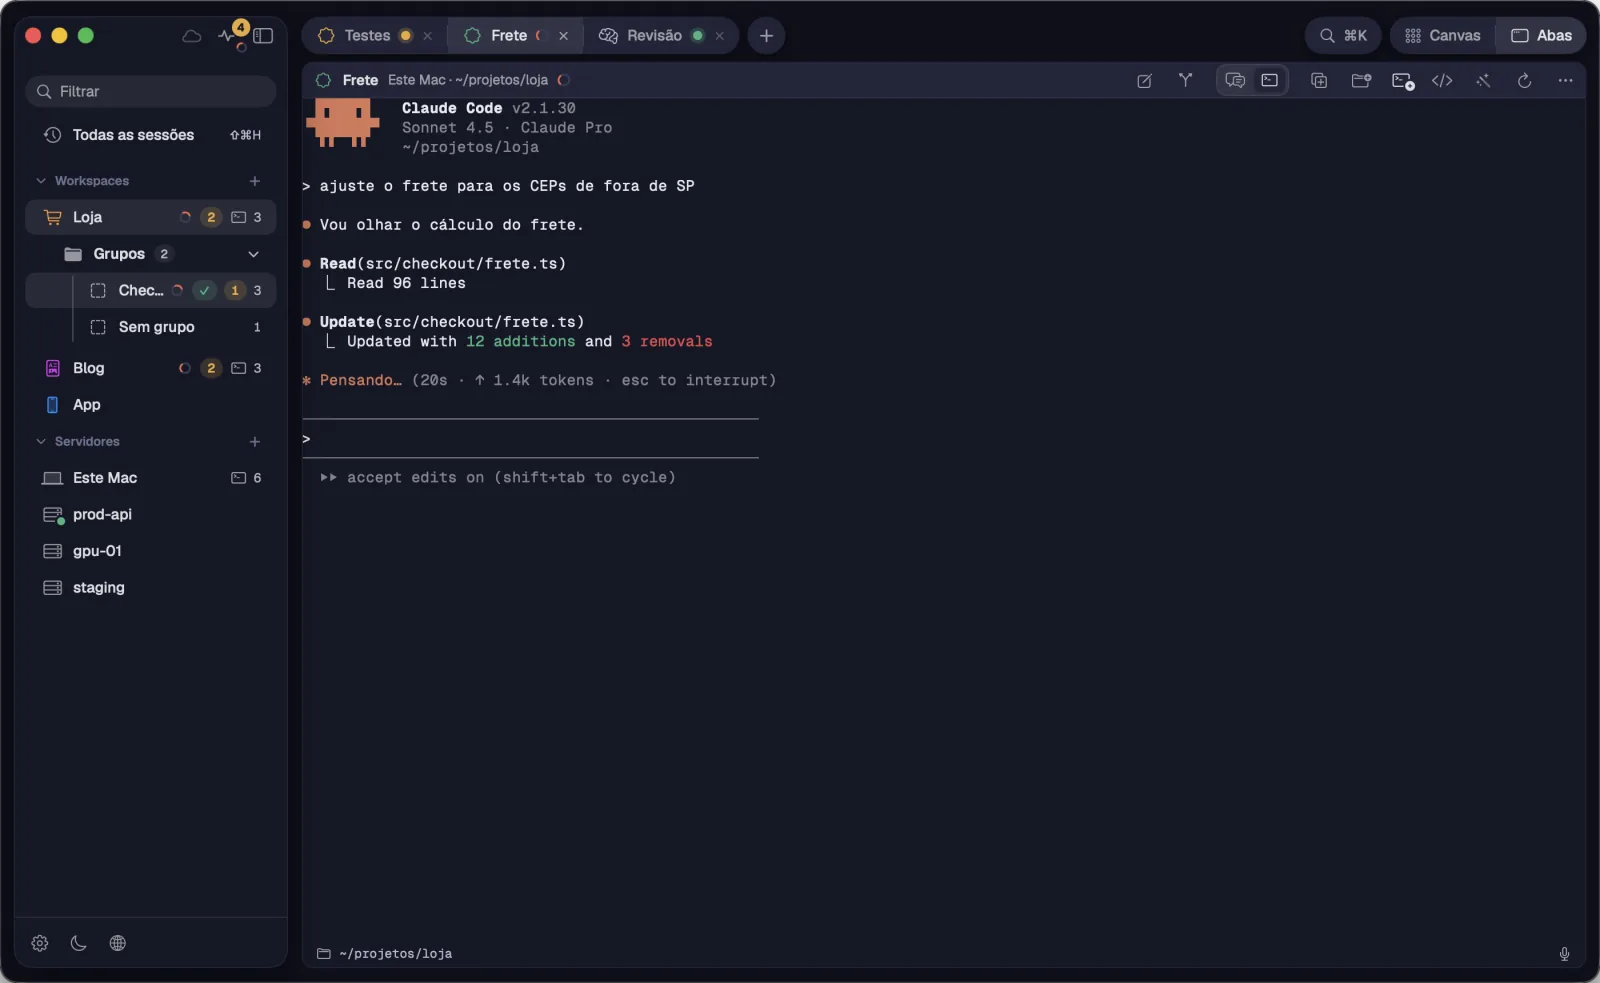Select the Loja workspace
This screenshot has width=1600, height=983.
click(x=151, y=217)
